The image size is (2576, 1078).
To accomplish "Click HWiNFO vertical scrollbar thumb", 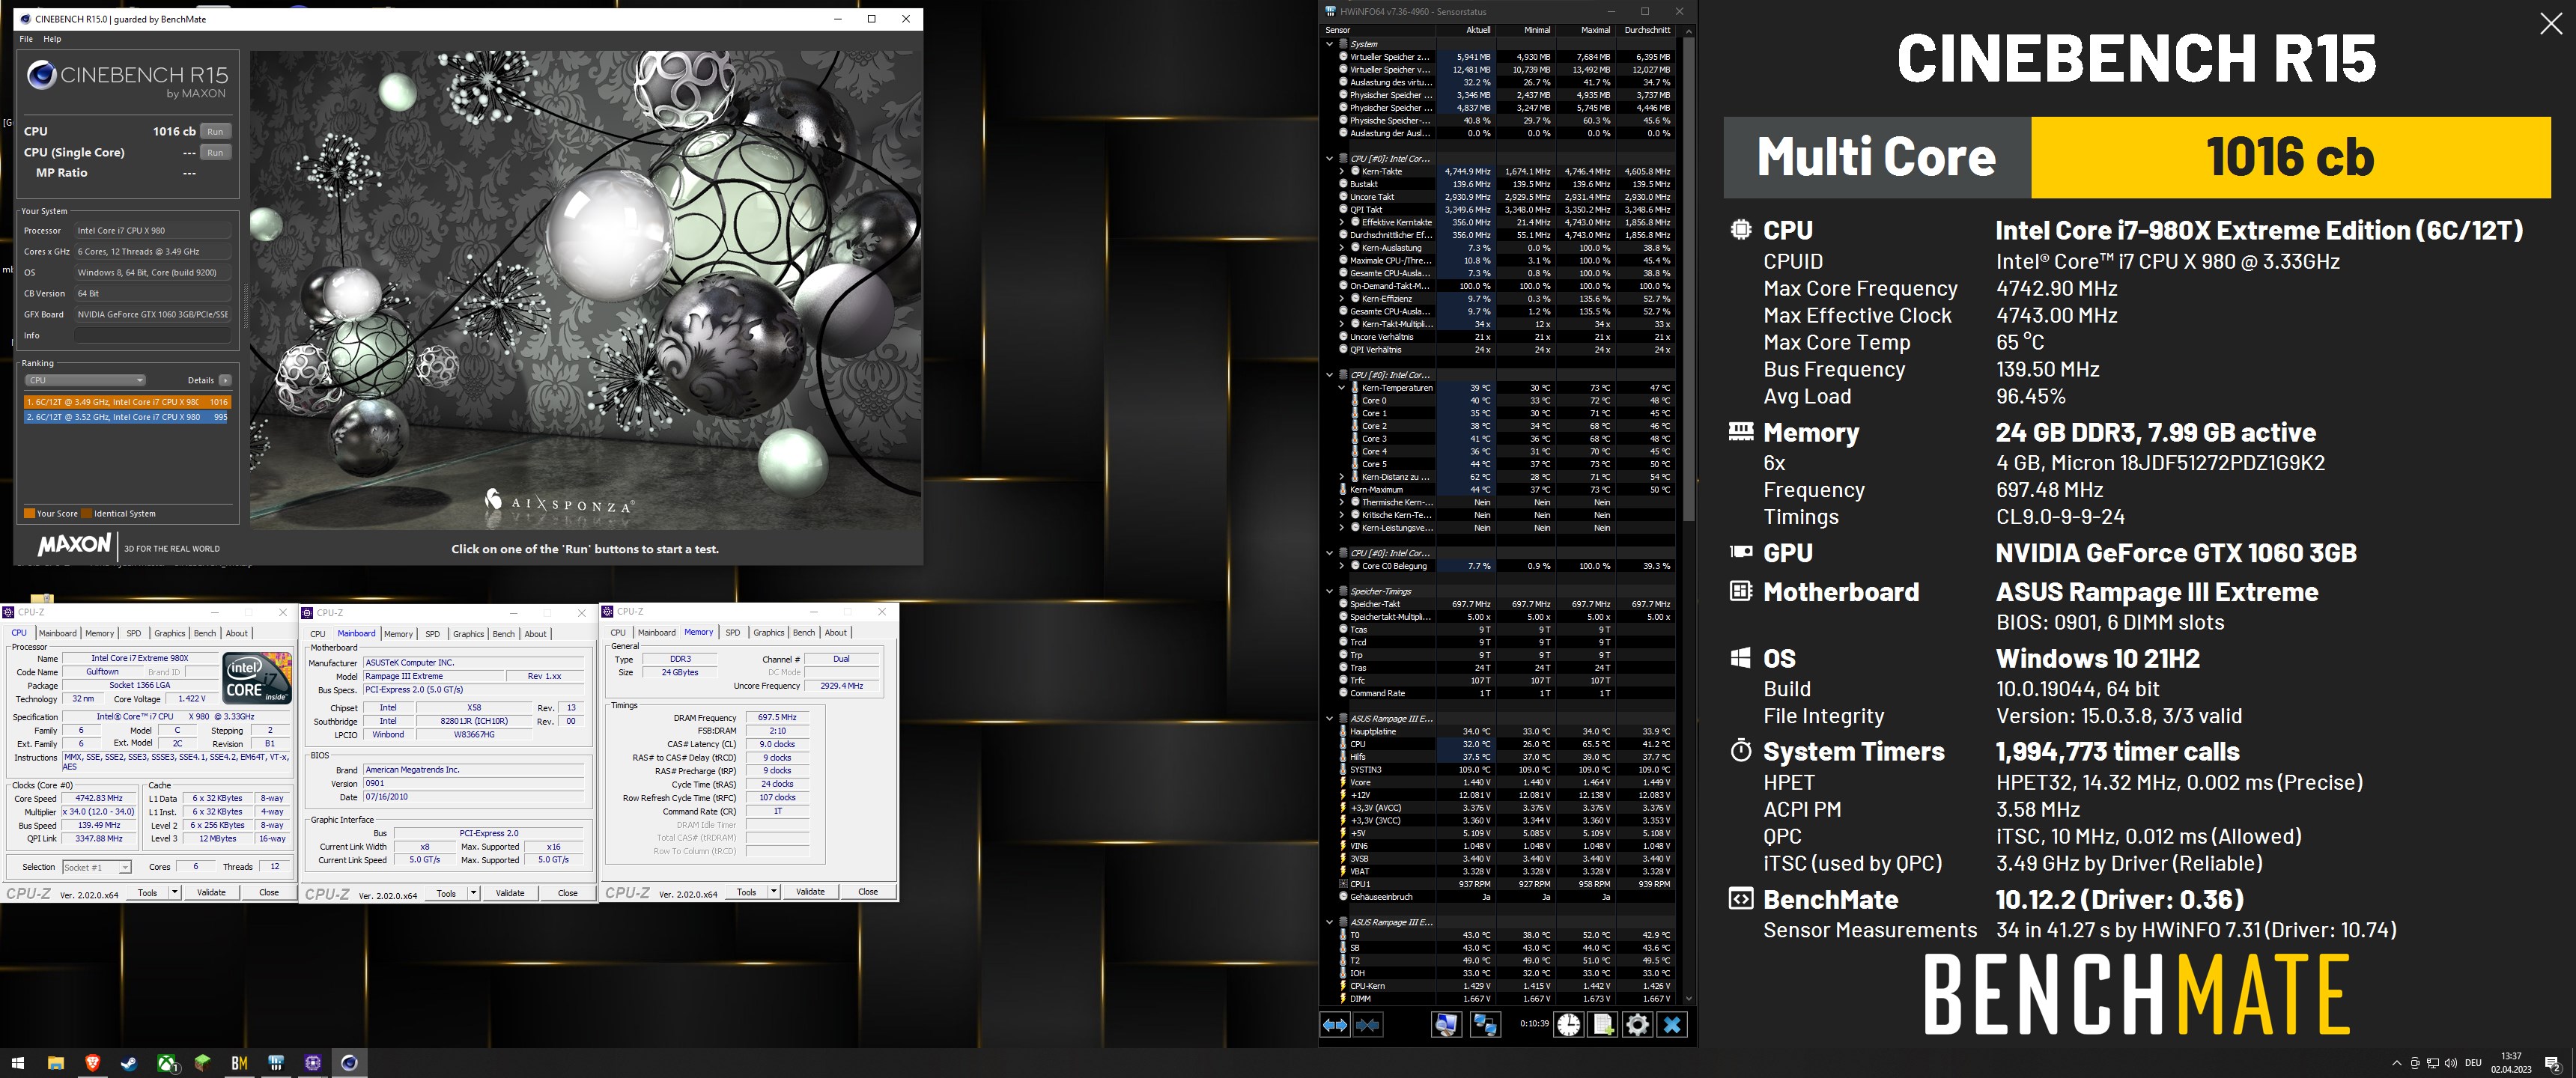I will click(x=1689, y=280).
